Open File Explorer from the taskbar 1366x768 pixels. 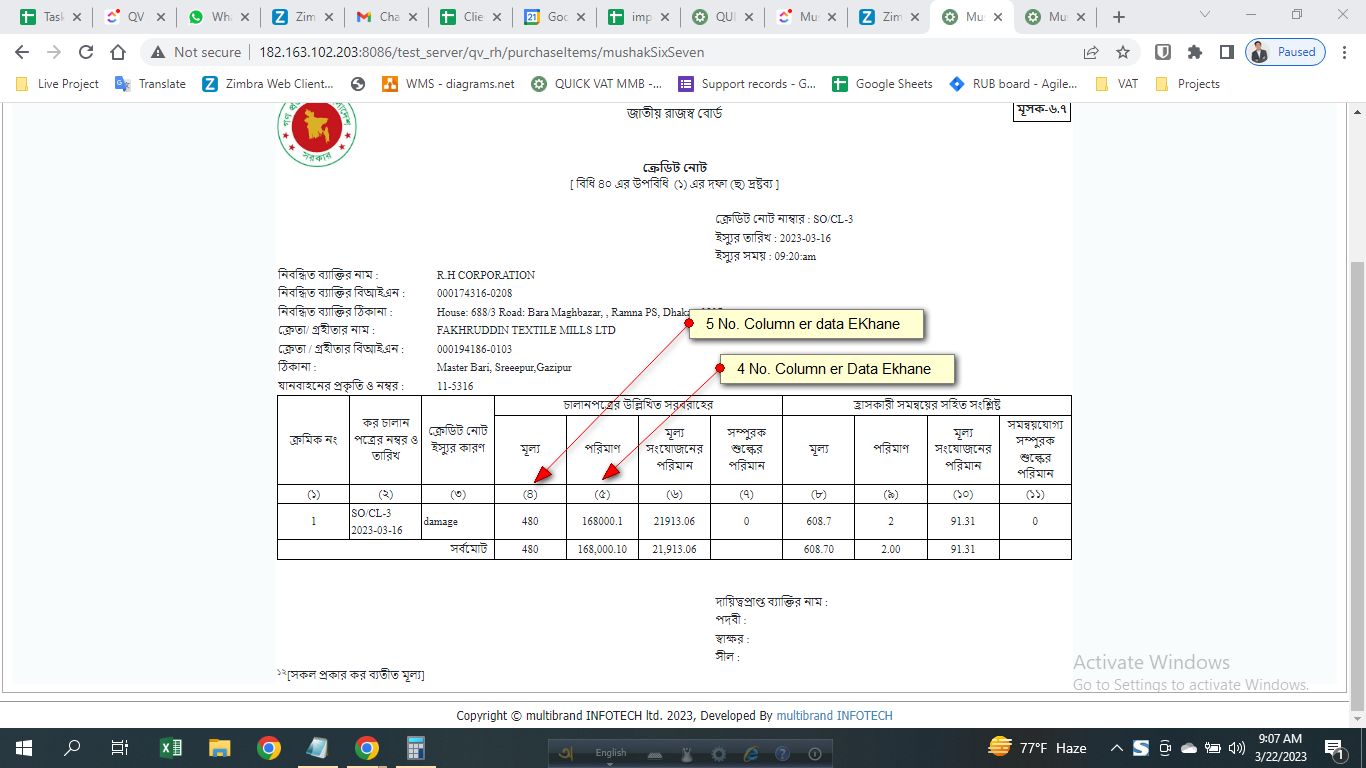click(219, 748)
